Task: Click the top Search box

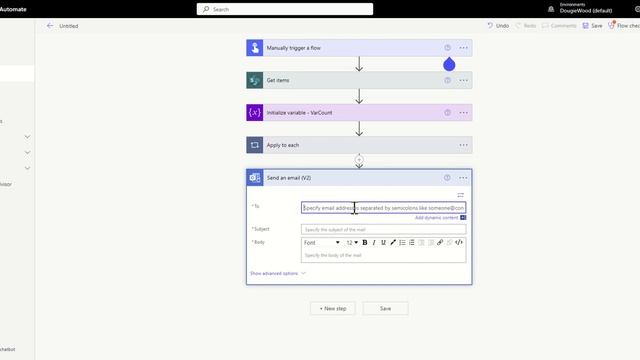Action: click(285, 9)
